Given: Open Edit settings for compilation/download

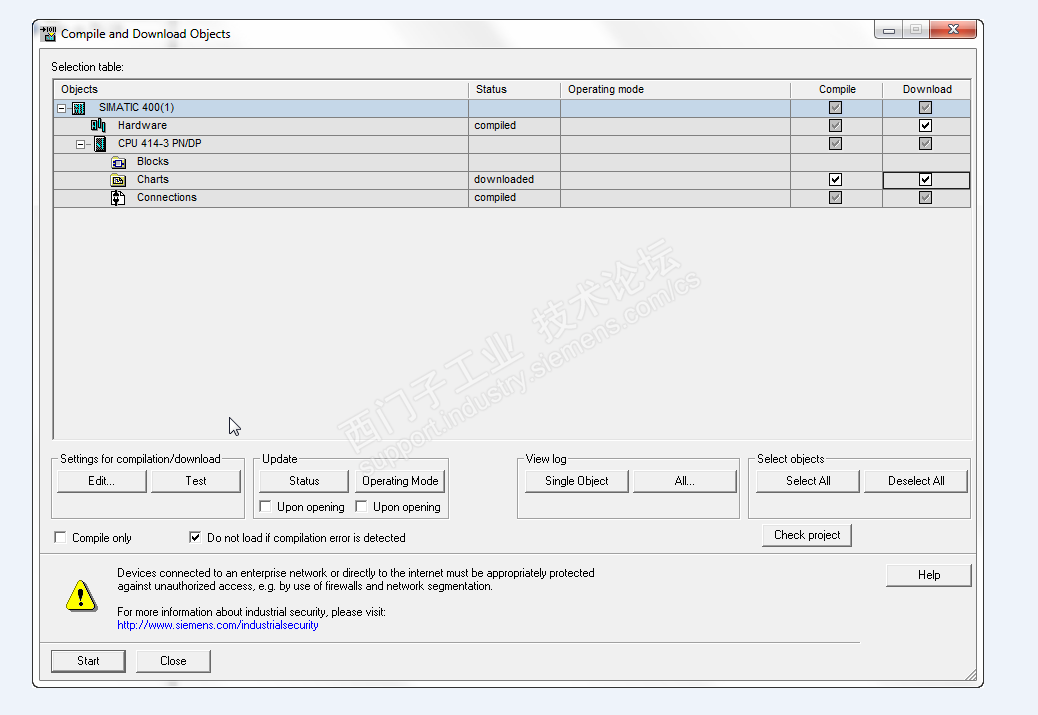Looking at the screenshot, I should coord(102,481).
